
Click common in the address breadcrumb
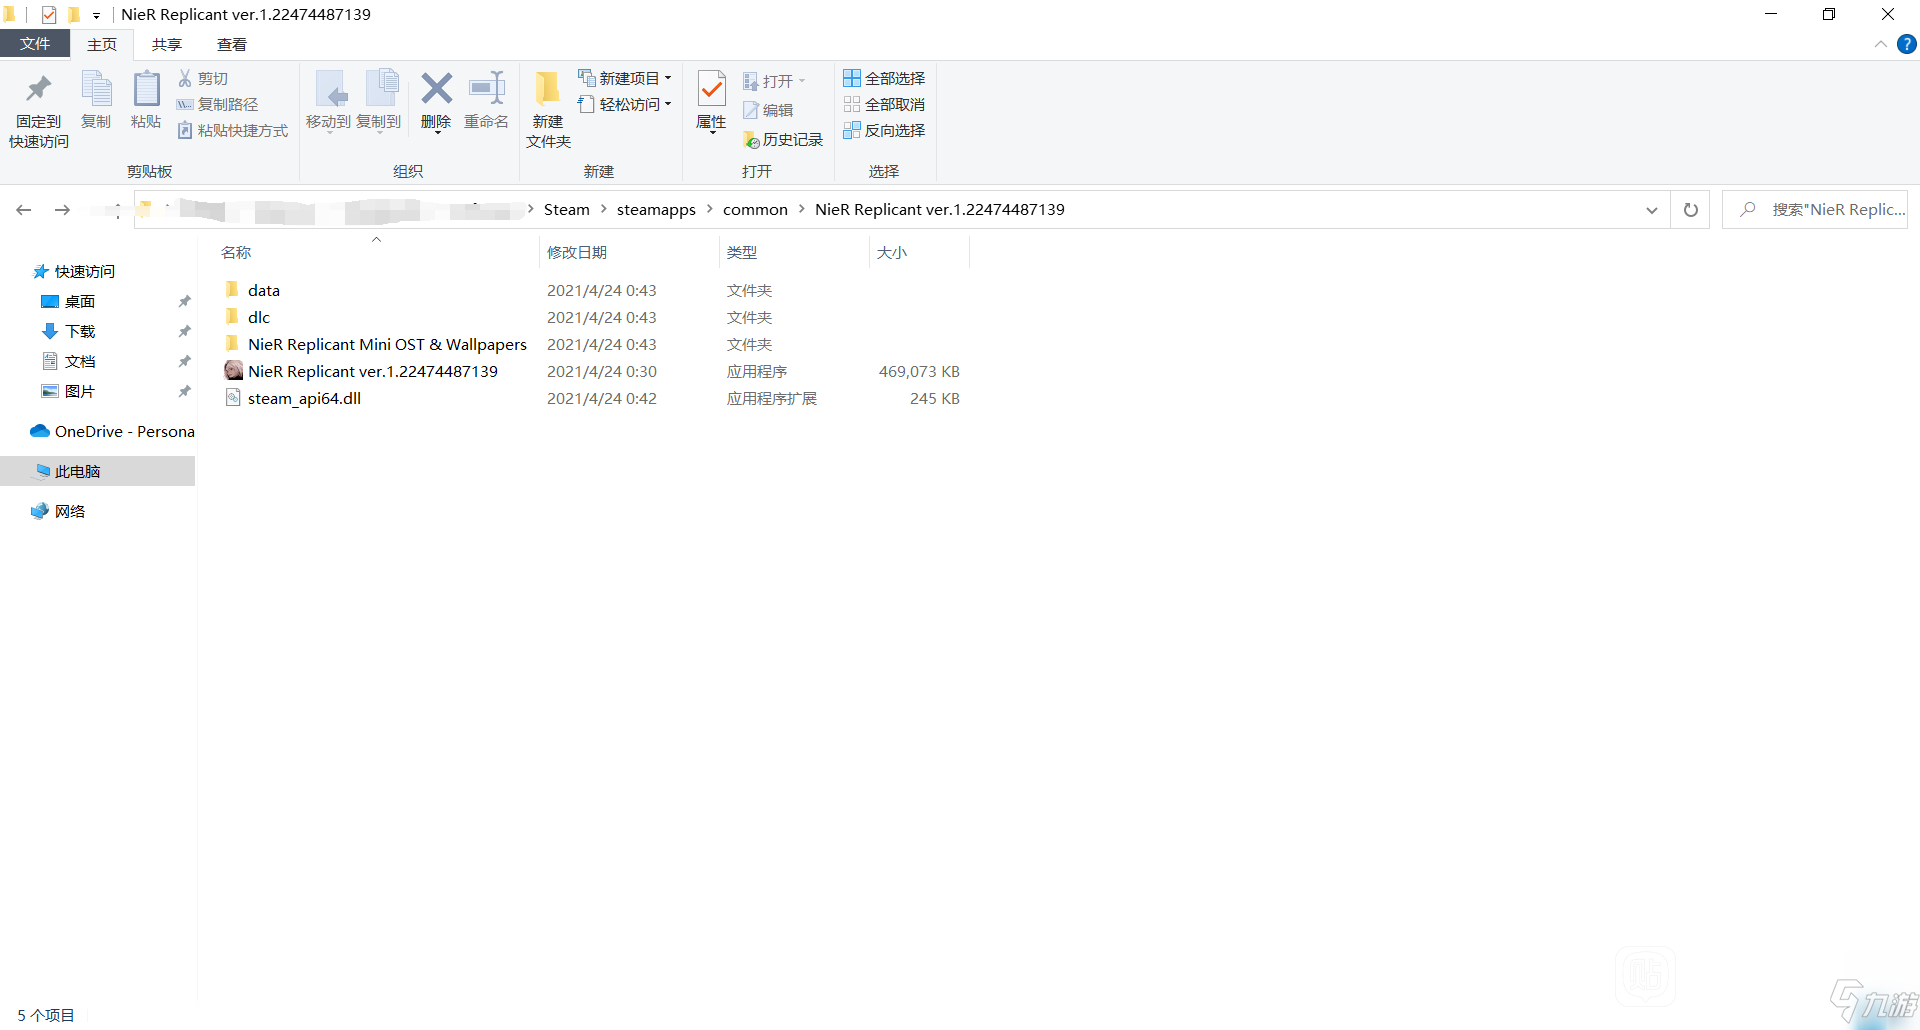tap(755, 209)
